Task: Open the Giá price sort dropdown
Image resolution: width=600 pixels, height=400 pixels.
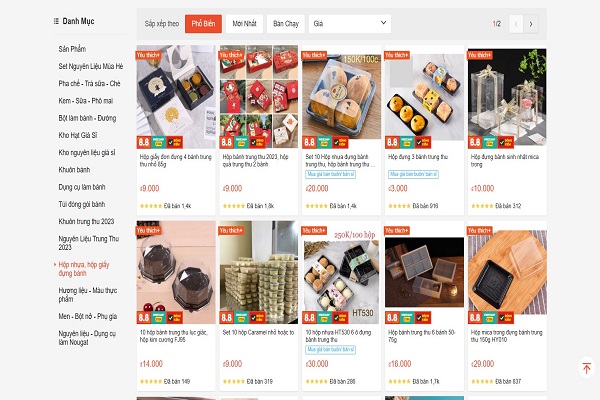Action: (350, 24)
